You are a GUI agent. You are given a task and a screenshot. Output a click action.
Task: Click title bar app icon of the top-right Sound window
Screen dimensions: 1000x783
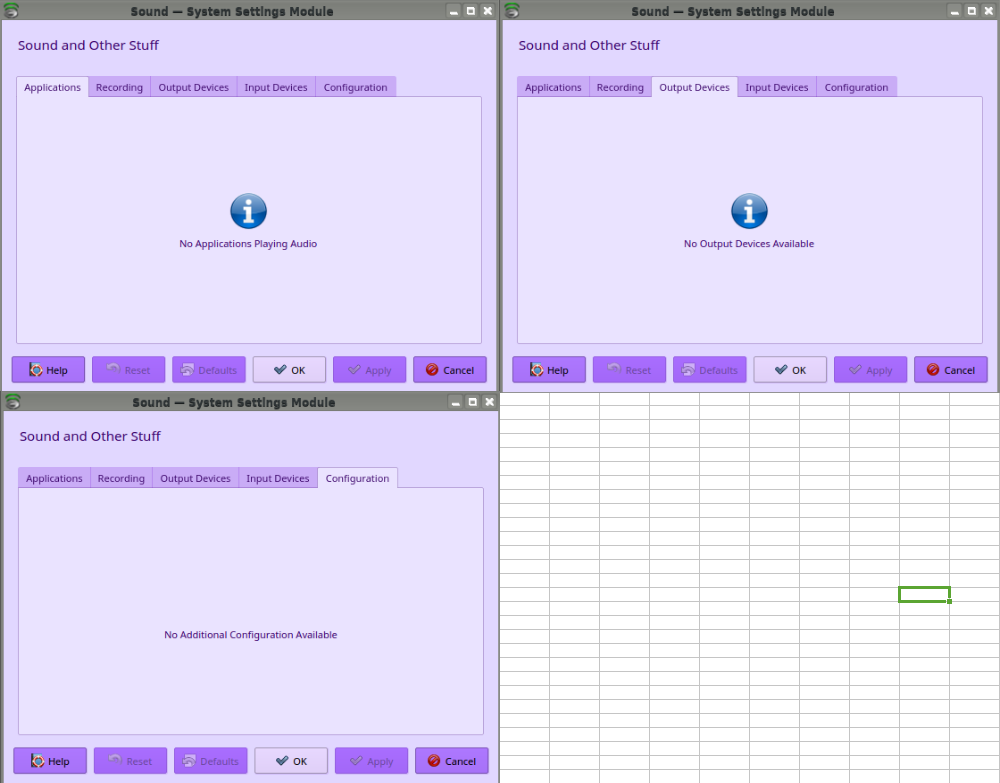(512, 11)
